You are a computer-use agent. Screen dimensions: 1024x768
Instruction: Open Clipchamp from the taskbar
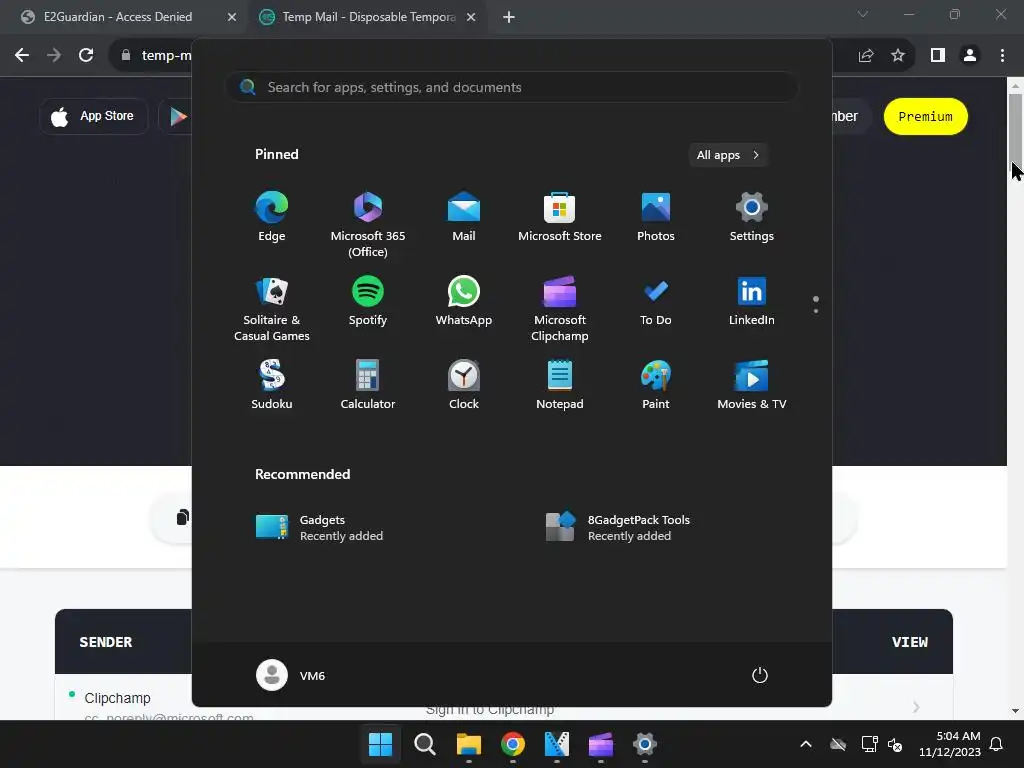click(x=601, y=744)
